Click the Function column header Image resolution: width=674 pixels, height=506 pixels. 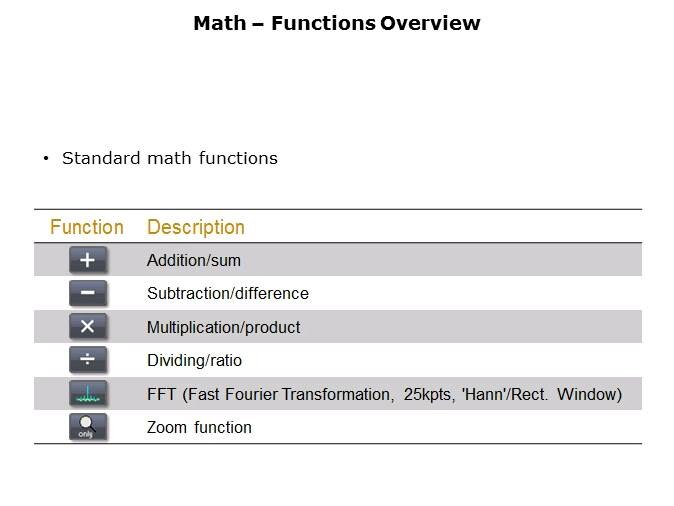pos(87,227)
